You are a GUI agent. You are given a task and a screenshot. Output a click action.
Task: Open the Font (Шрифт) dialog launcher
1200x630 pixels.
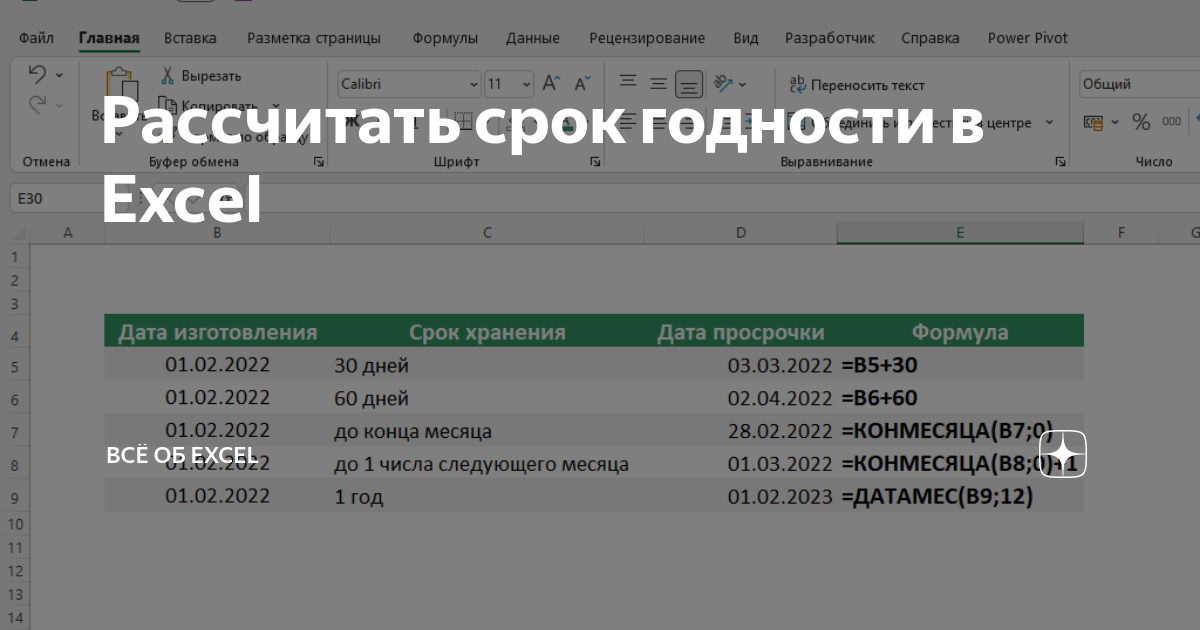pyautogui.click(x=596, y=161)
